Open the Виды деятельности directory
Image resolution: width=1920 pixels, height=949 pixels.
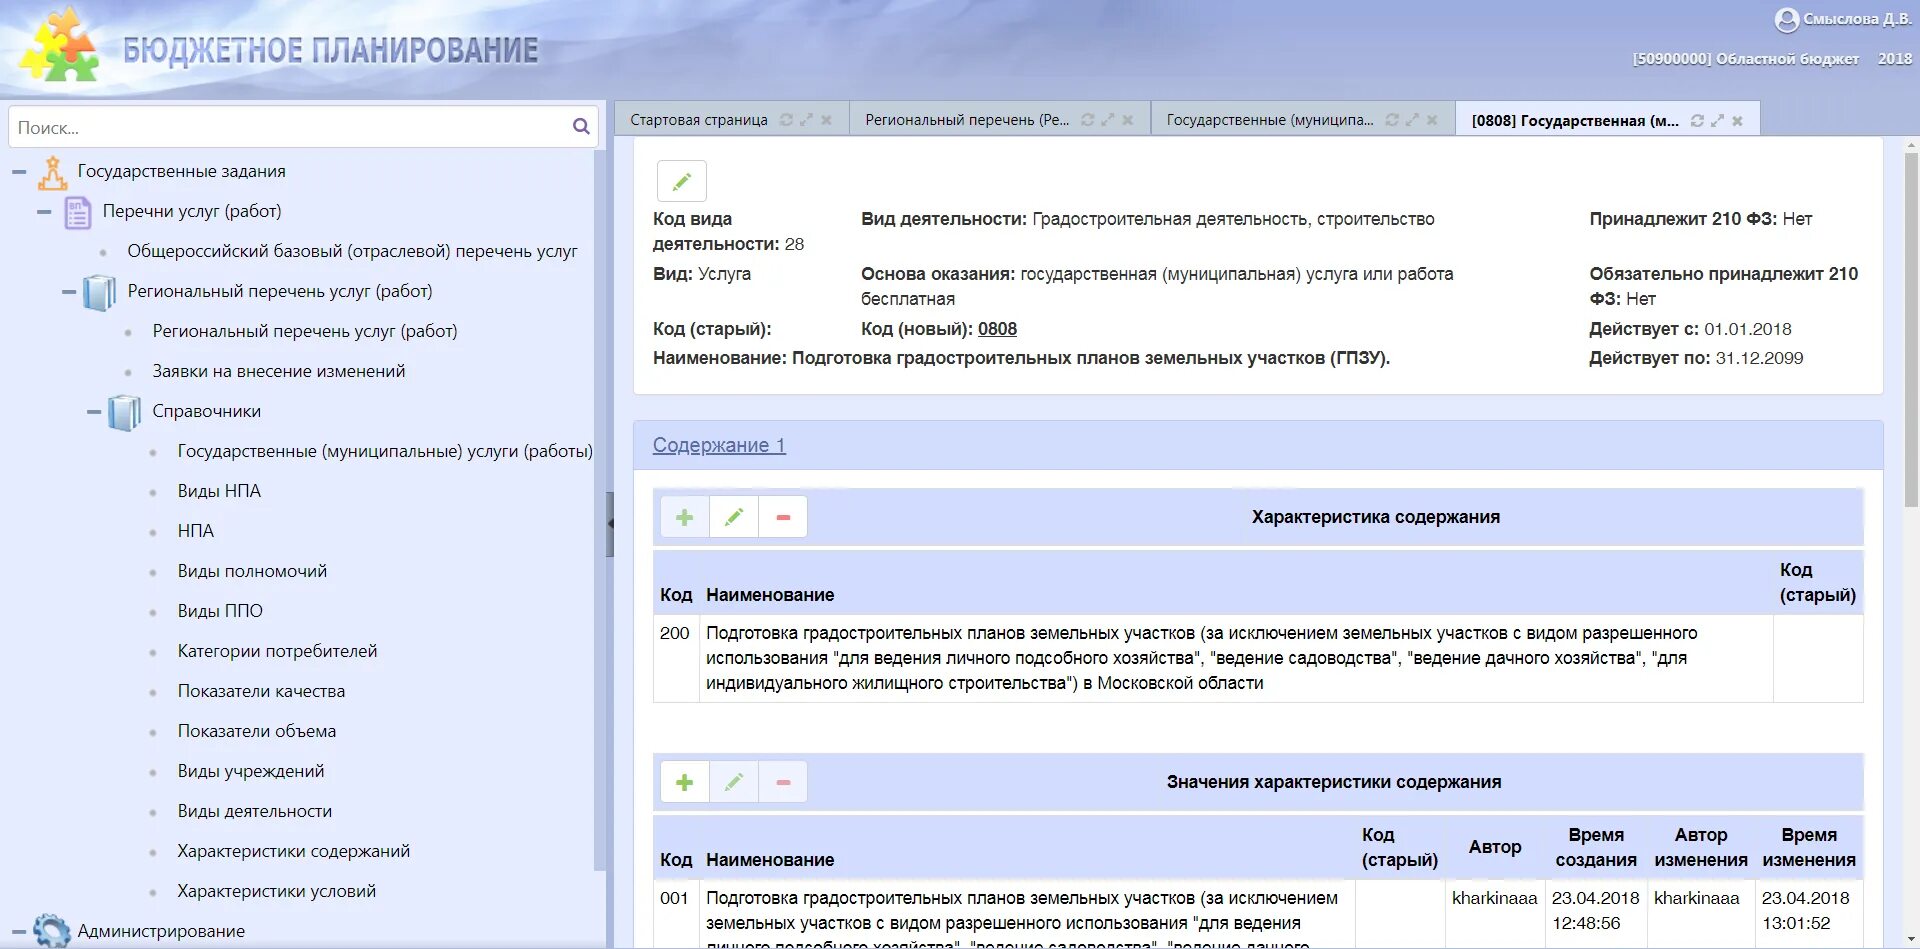[255, 811]
